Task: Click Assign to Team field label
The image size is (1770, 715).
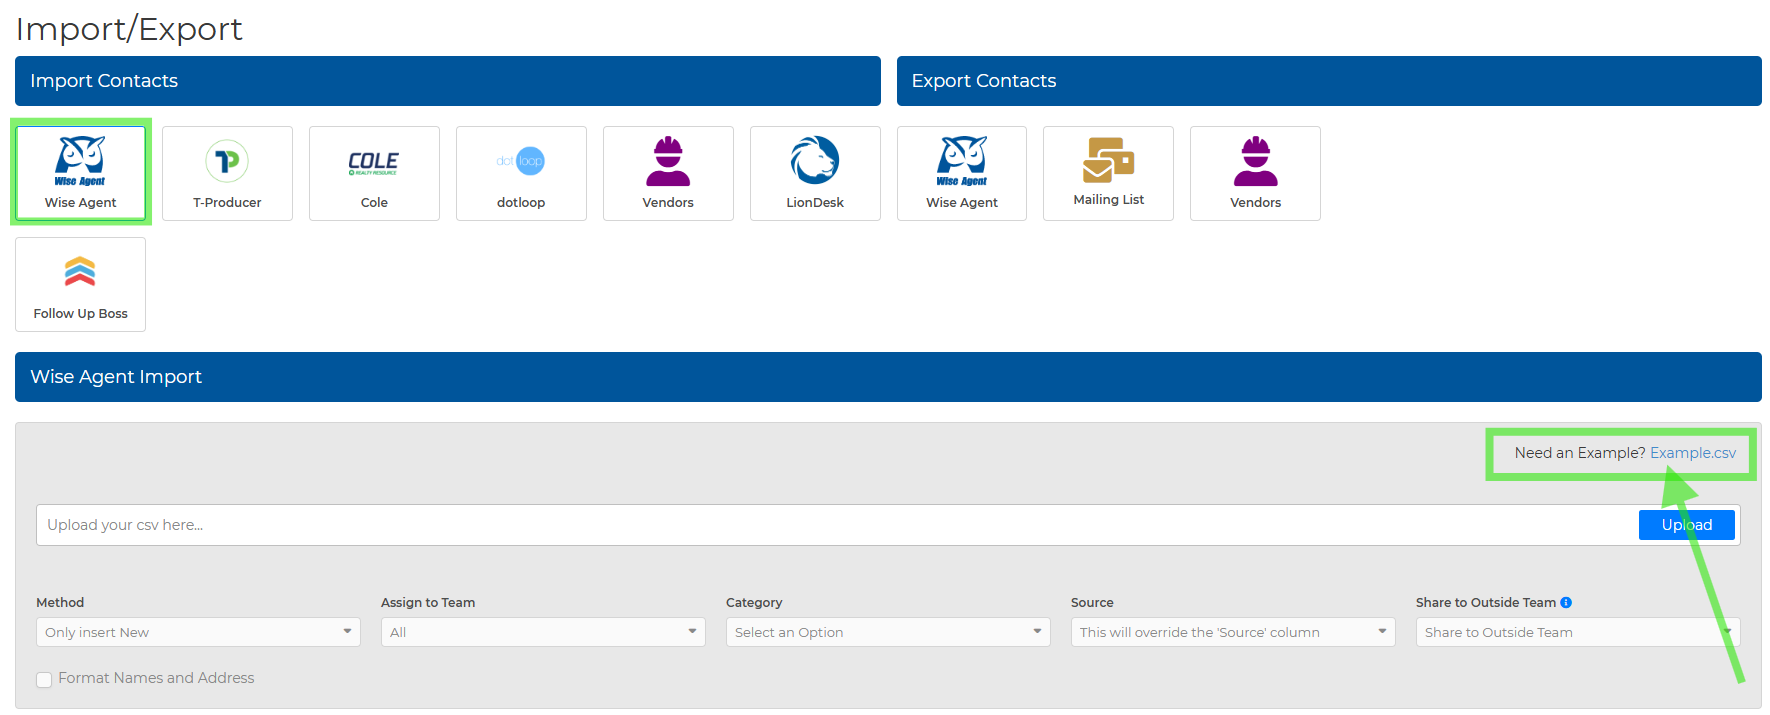Action: pyautogui.click(x=428, y=602)
